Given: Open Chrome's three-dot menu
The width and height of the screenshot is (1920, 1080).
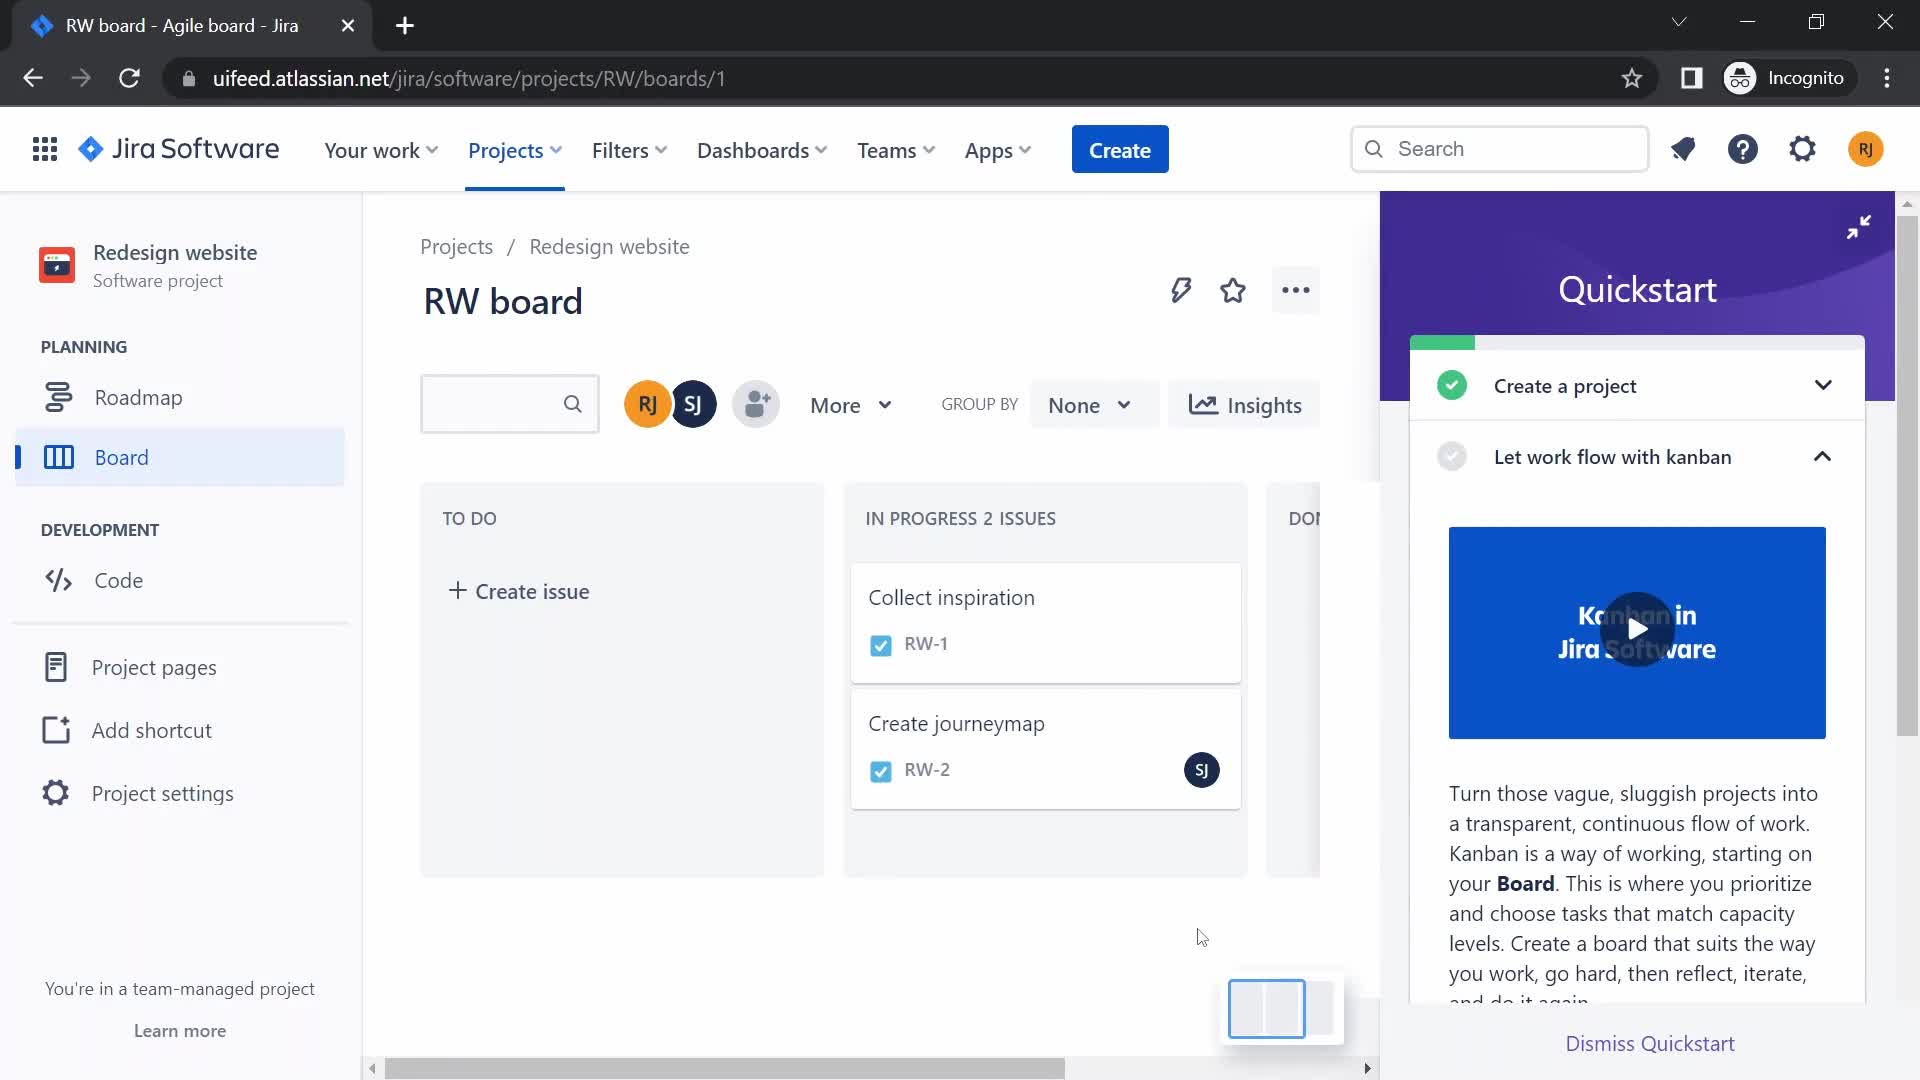Looking at the screenshot, I should (x=1887, y=78).
